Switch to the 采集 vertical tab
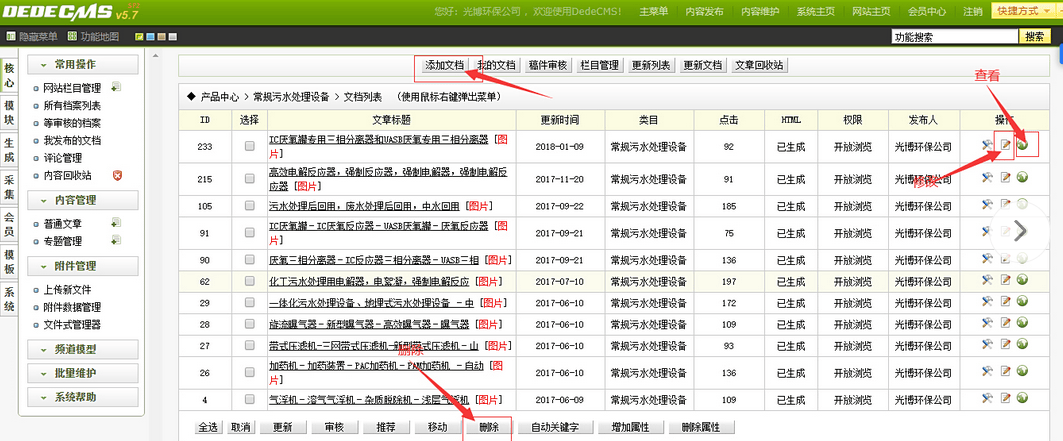Image resolution: width=1063 pixels, height=441 pixels. pyautogui.click(x=9, y=186)
